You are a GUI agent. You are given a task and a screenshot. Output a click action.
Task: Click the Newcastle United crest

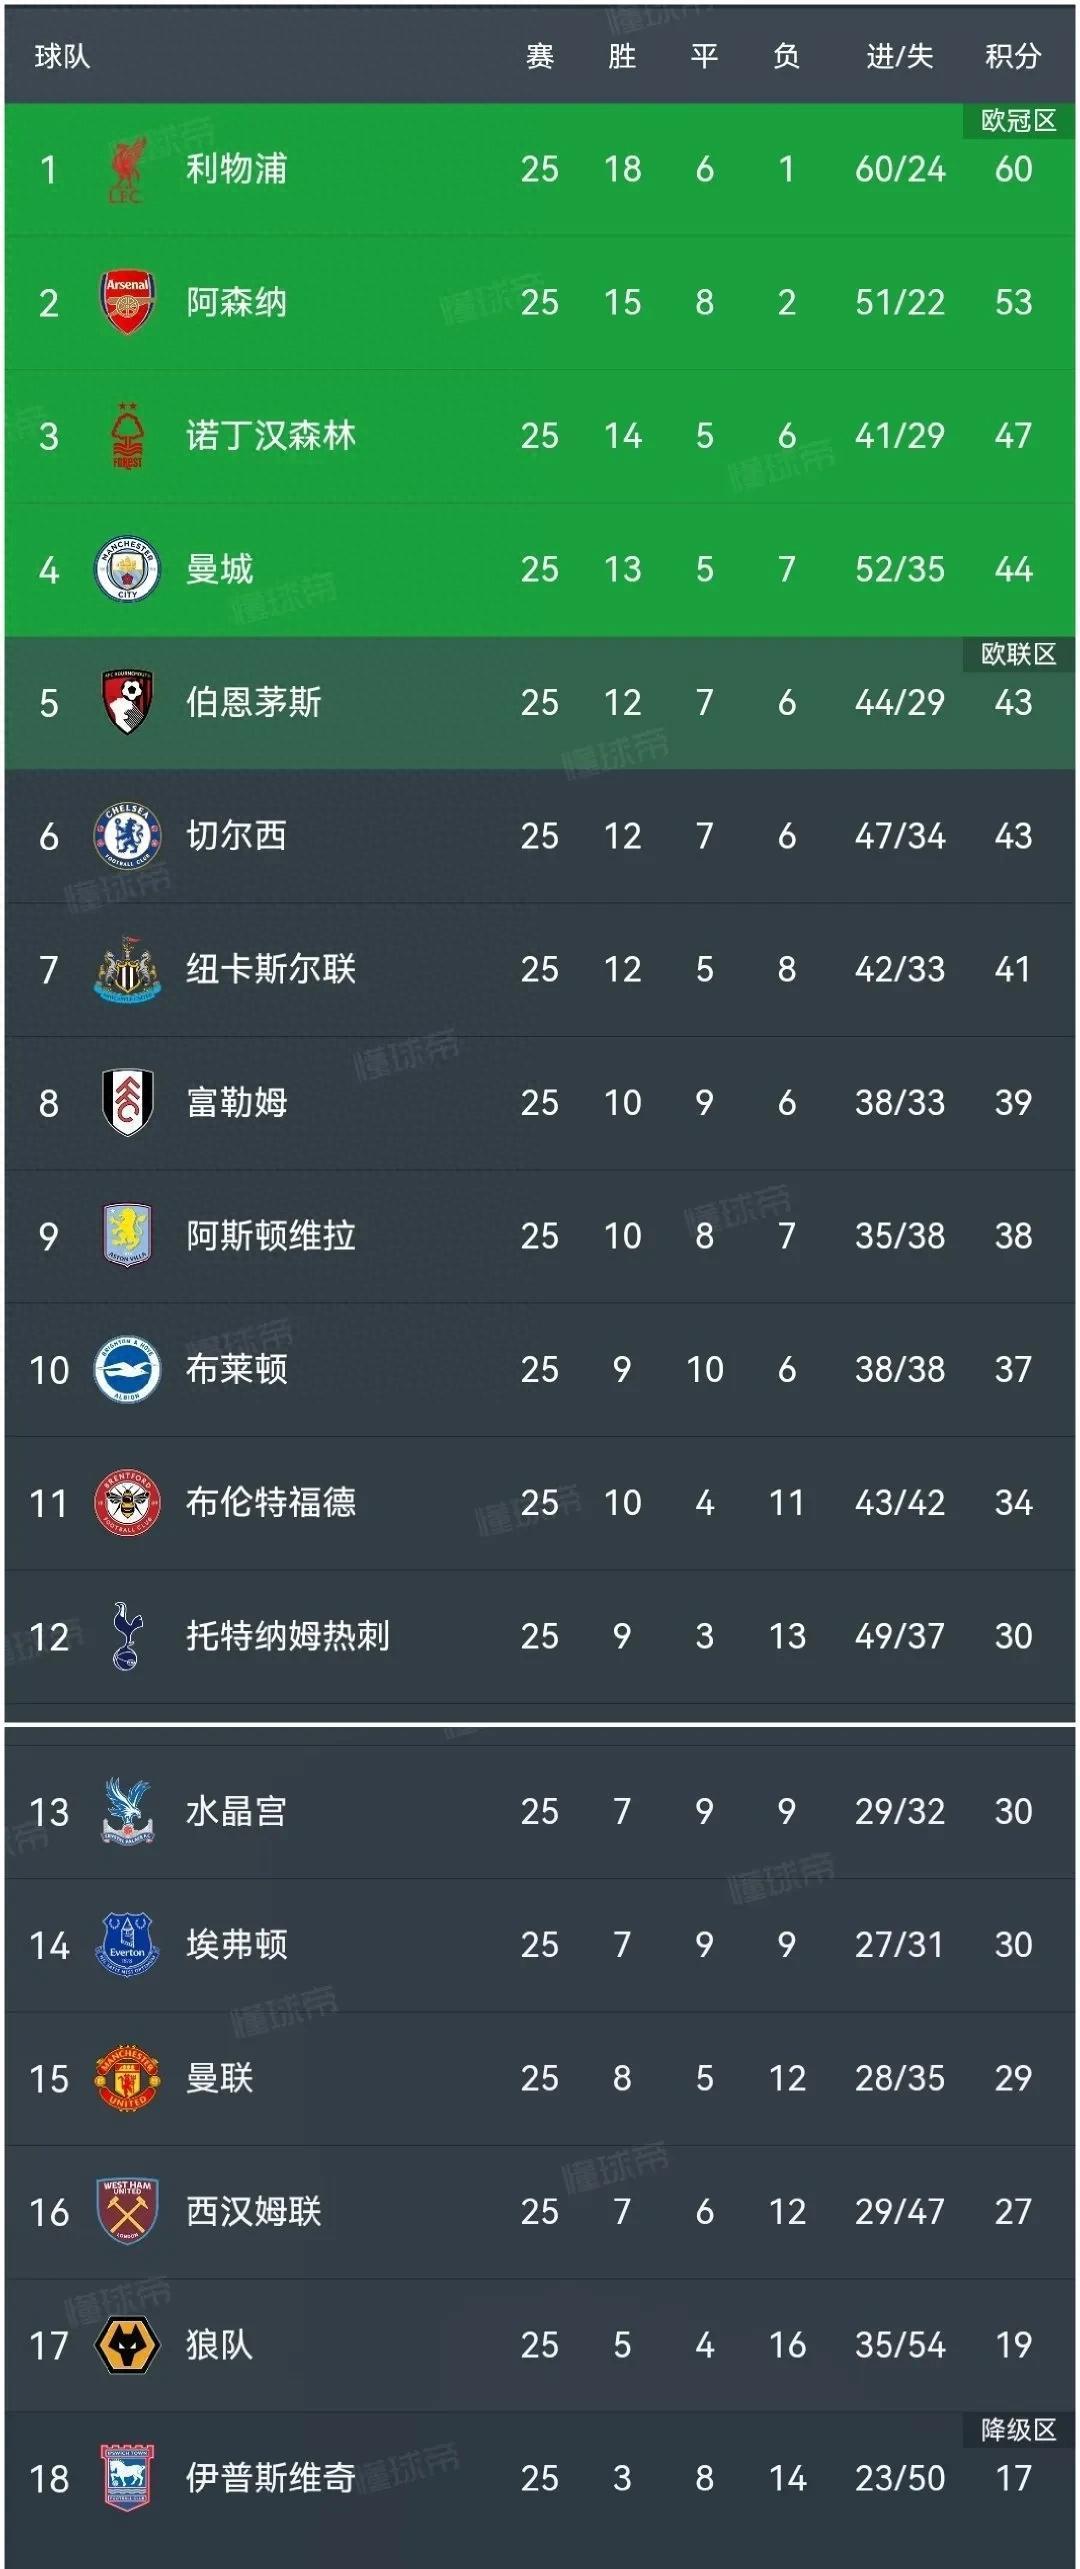[127, 969]
